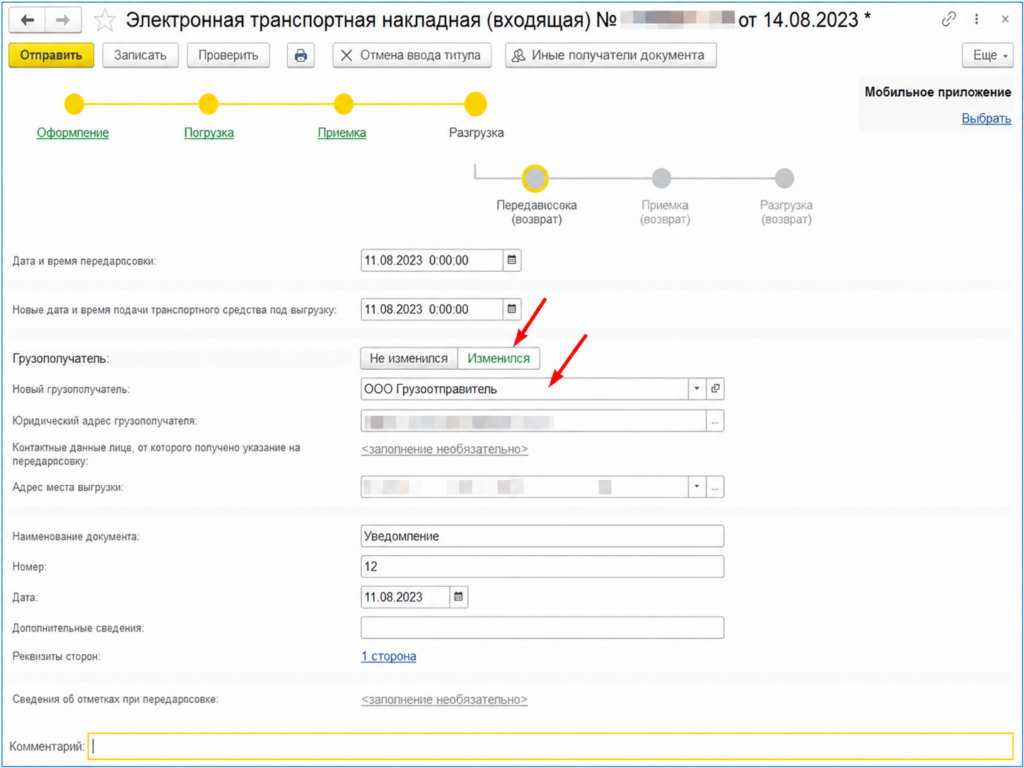Open legal address editor via ellipsis button

[x=716, y=421]
